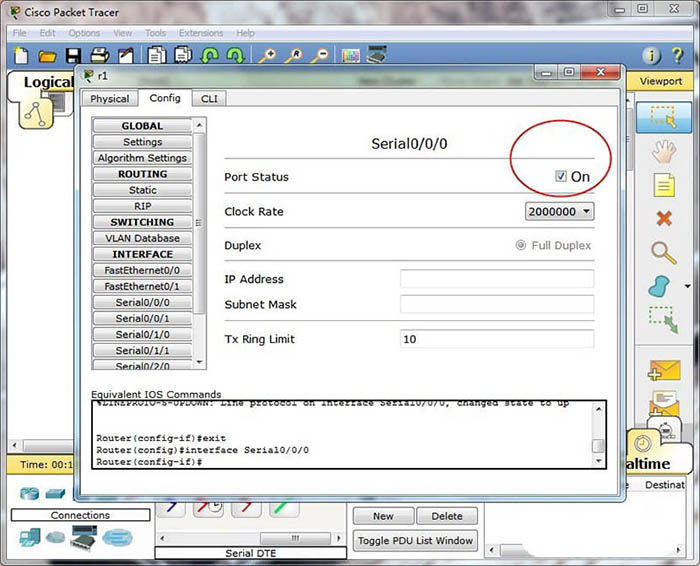
Task: Open the Extensions menu
Action: 201,33
